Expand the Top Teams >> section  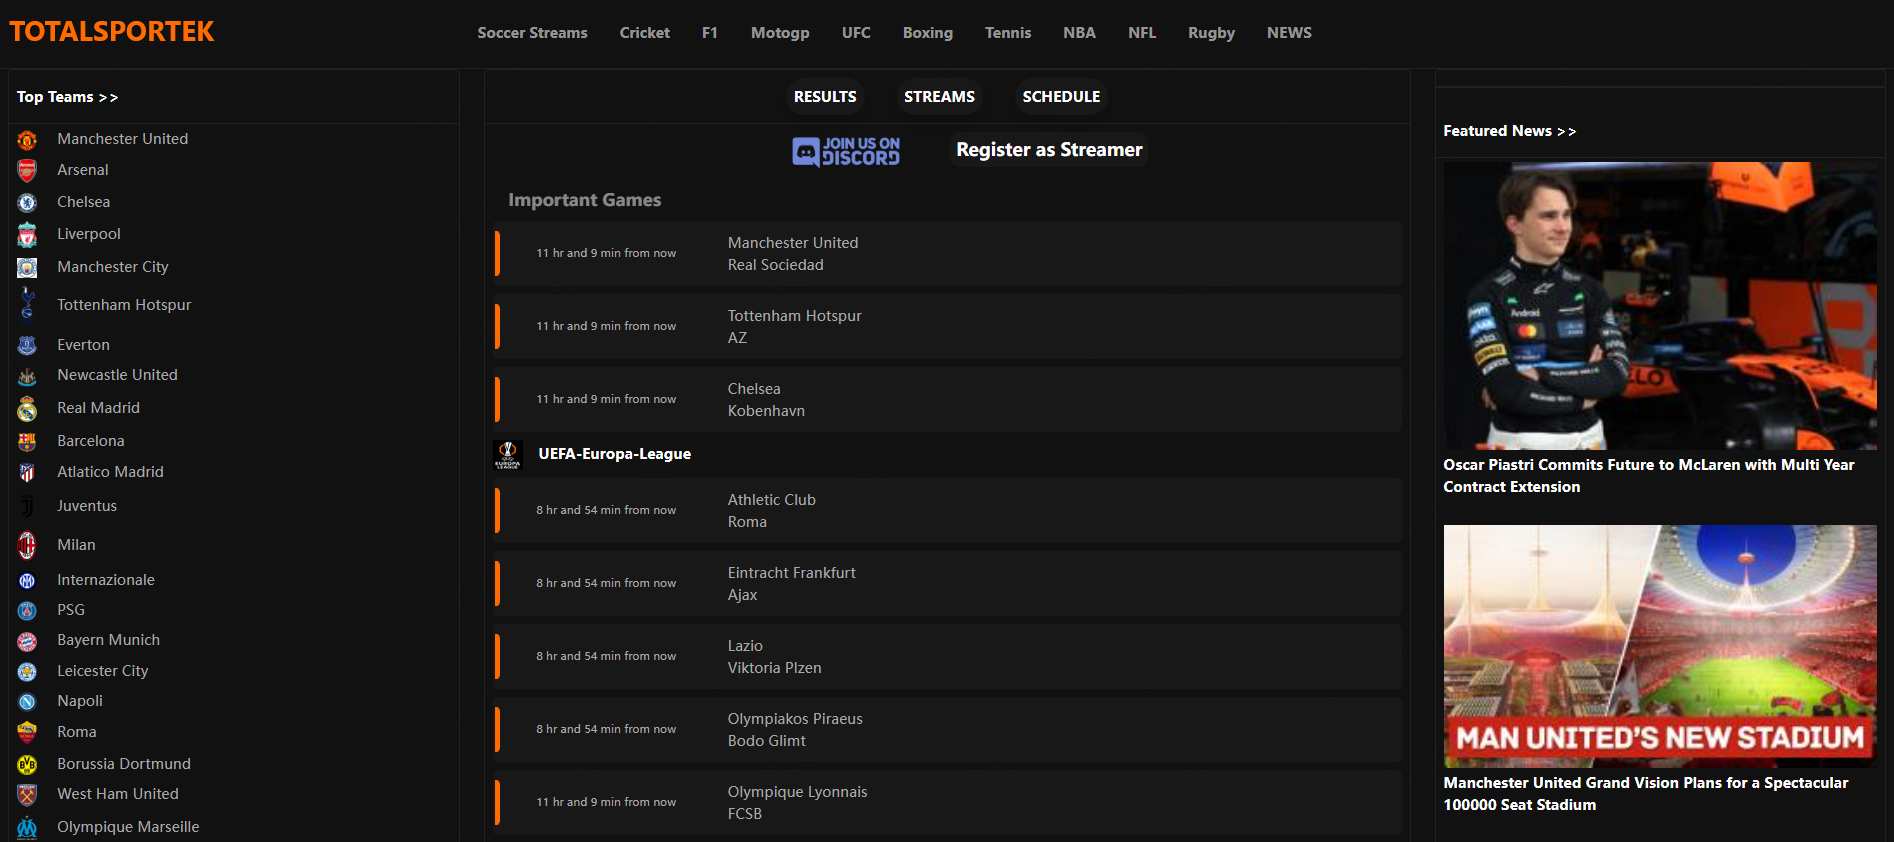67,97
